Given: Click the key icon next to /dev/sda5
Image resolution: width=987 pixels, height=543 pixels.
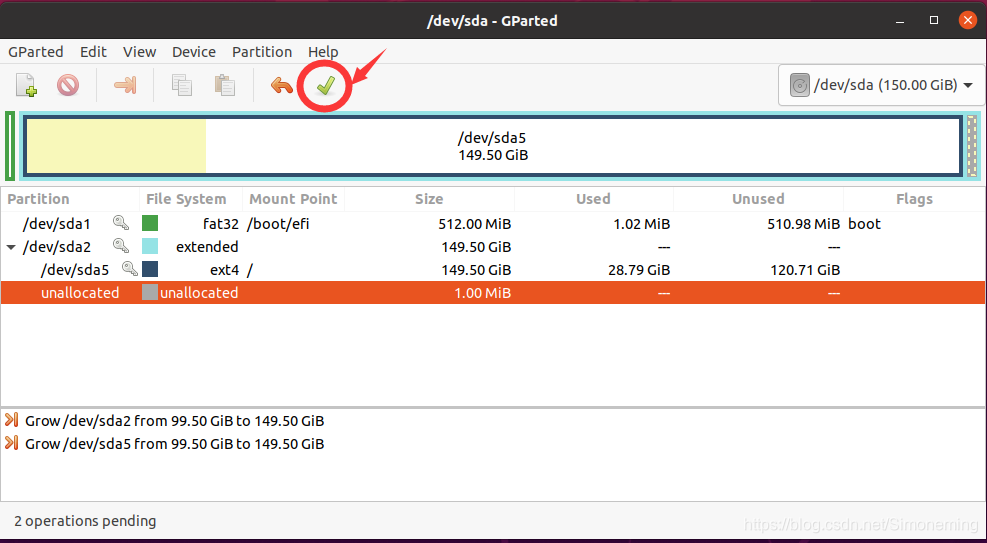Looking at the screenshot, I should (x=130, y=269).
